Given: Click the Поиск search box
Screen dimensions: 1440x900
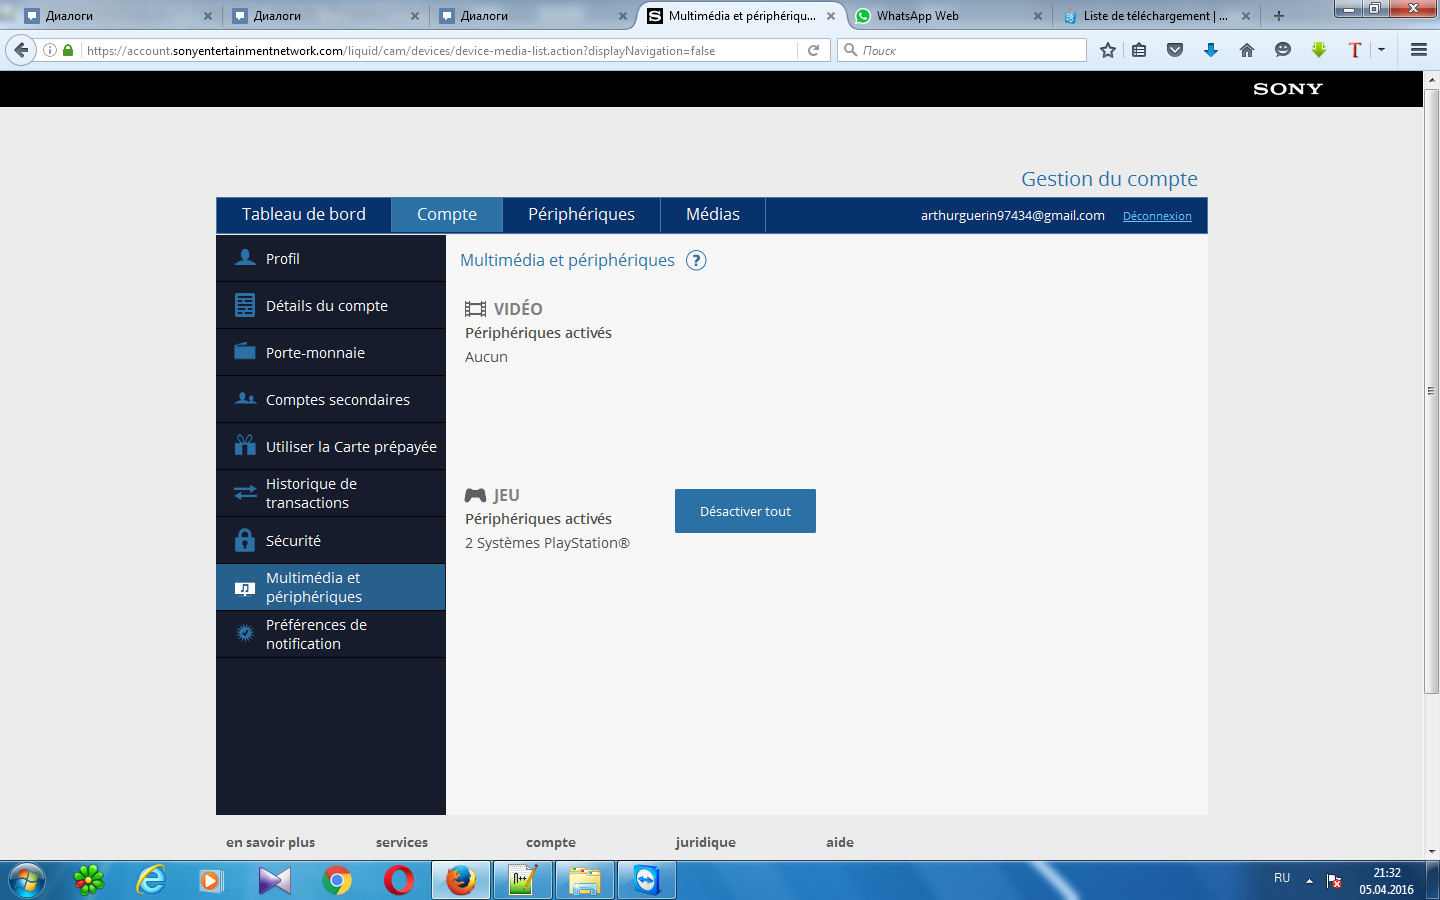Looking at the screenshot, I should (962, 50).
